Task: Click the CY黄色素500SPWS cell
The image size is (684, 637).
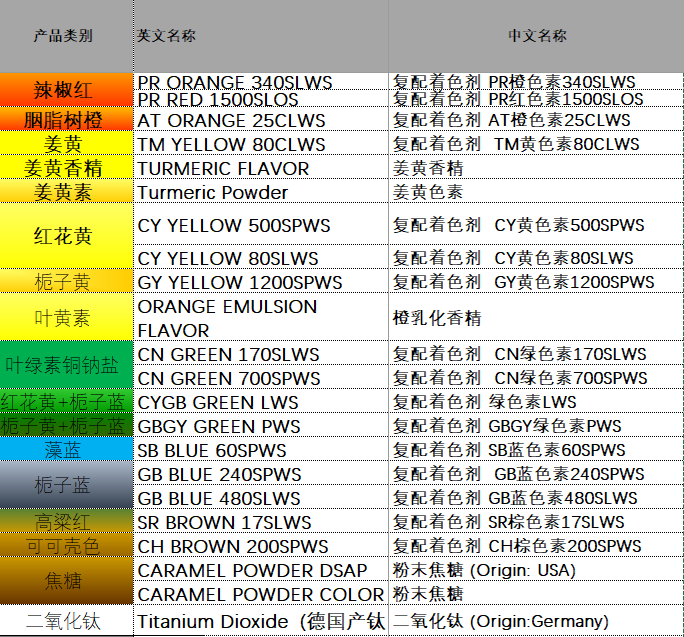Action: click(536, 224)
